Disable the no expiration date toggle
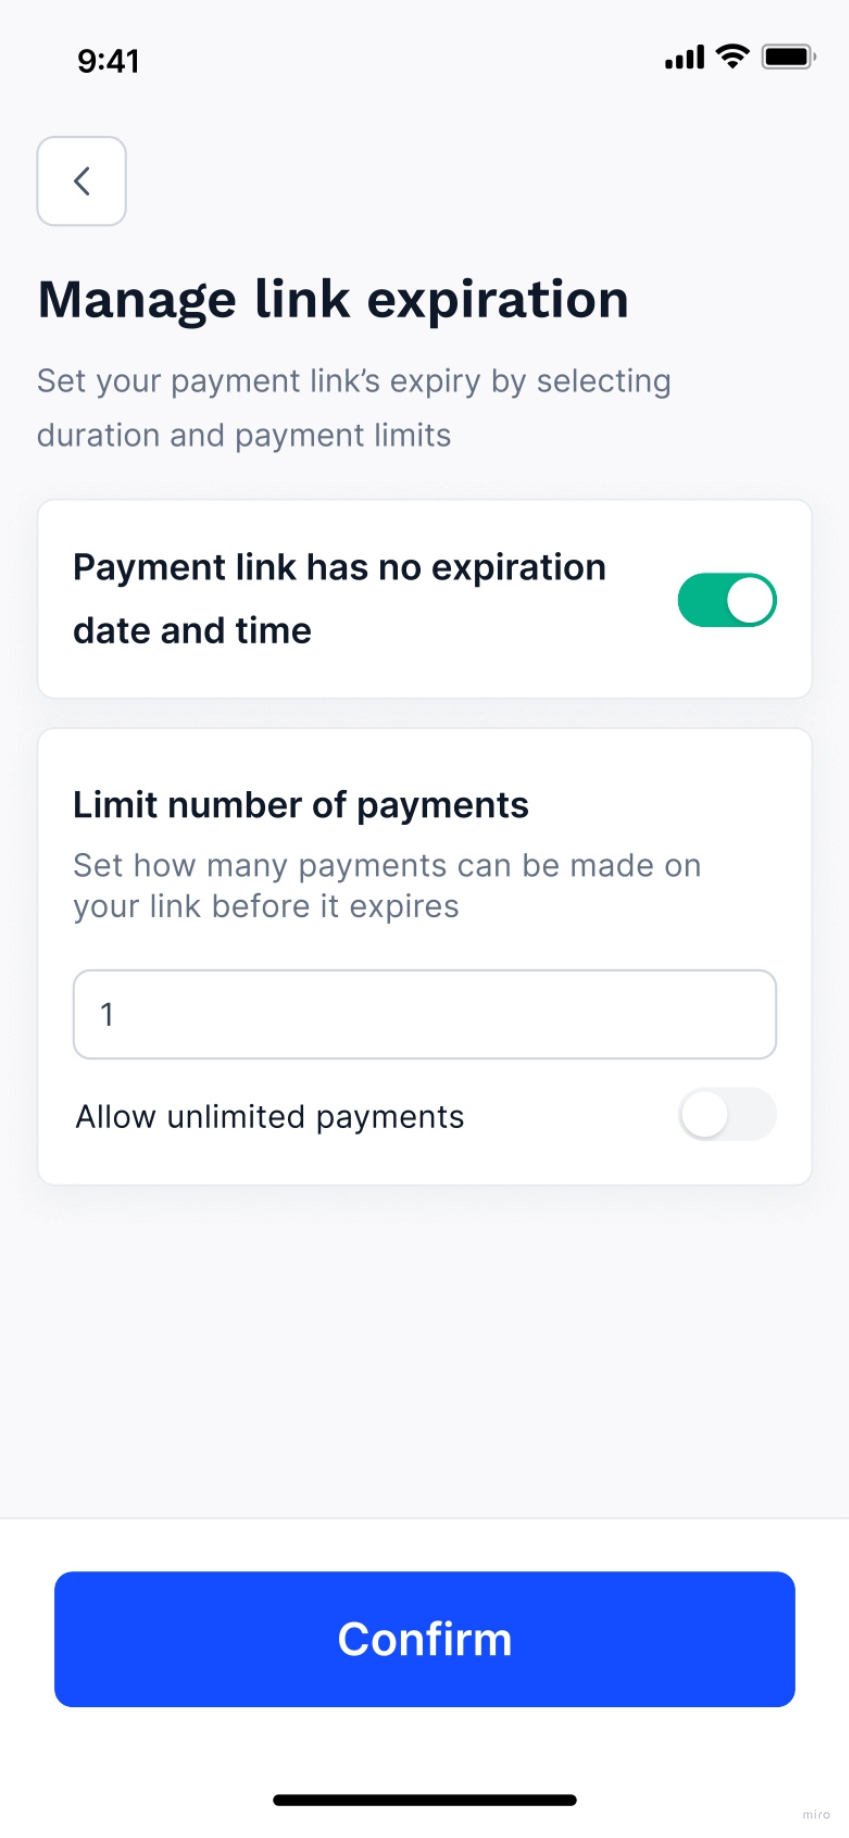This screenshot has width=849, height=1838. pyautogui.click(x=727, y=600)
